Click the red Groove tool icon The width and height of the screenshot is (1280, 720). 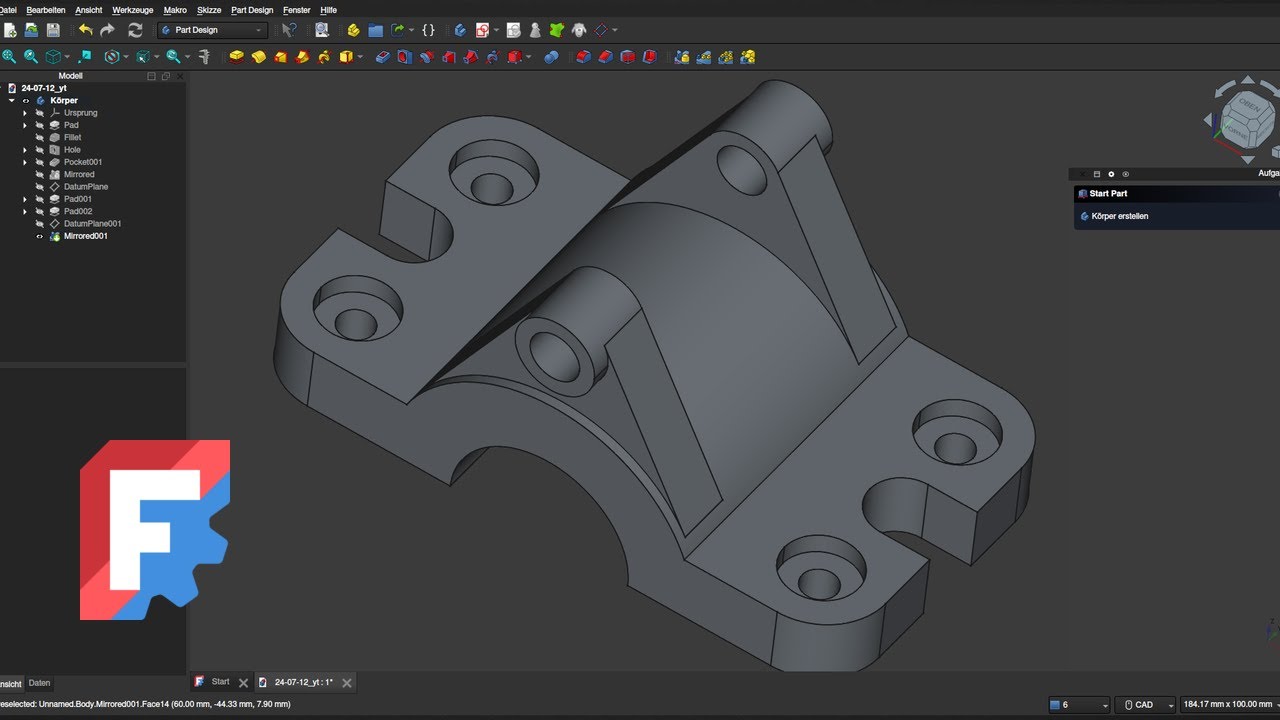426,57
